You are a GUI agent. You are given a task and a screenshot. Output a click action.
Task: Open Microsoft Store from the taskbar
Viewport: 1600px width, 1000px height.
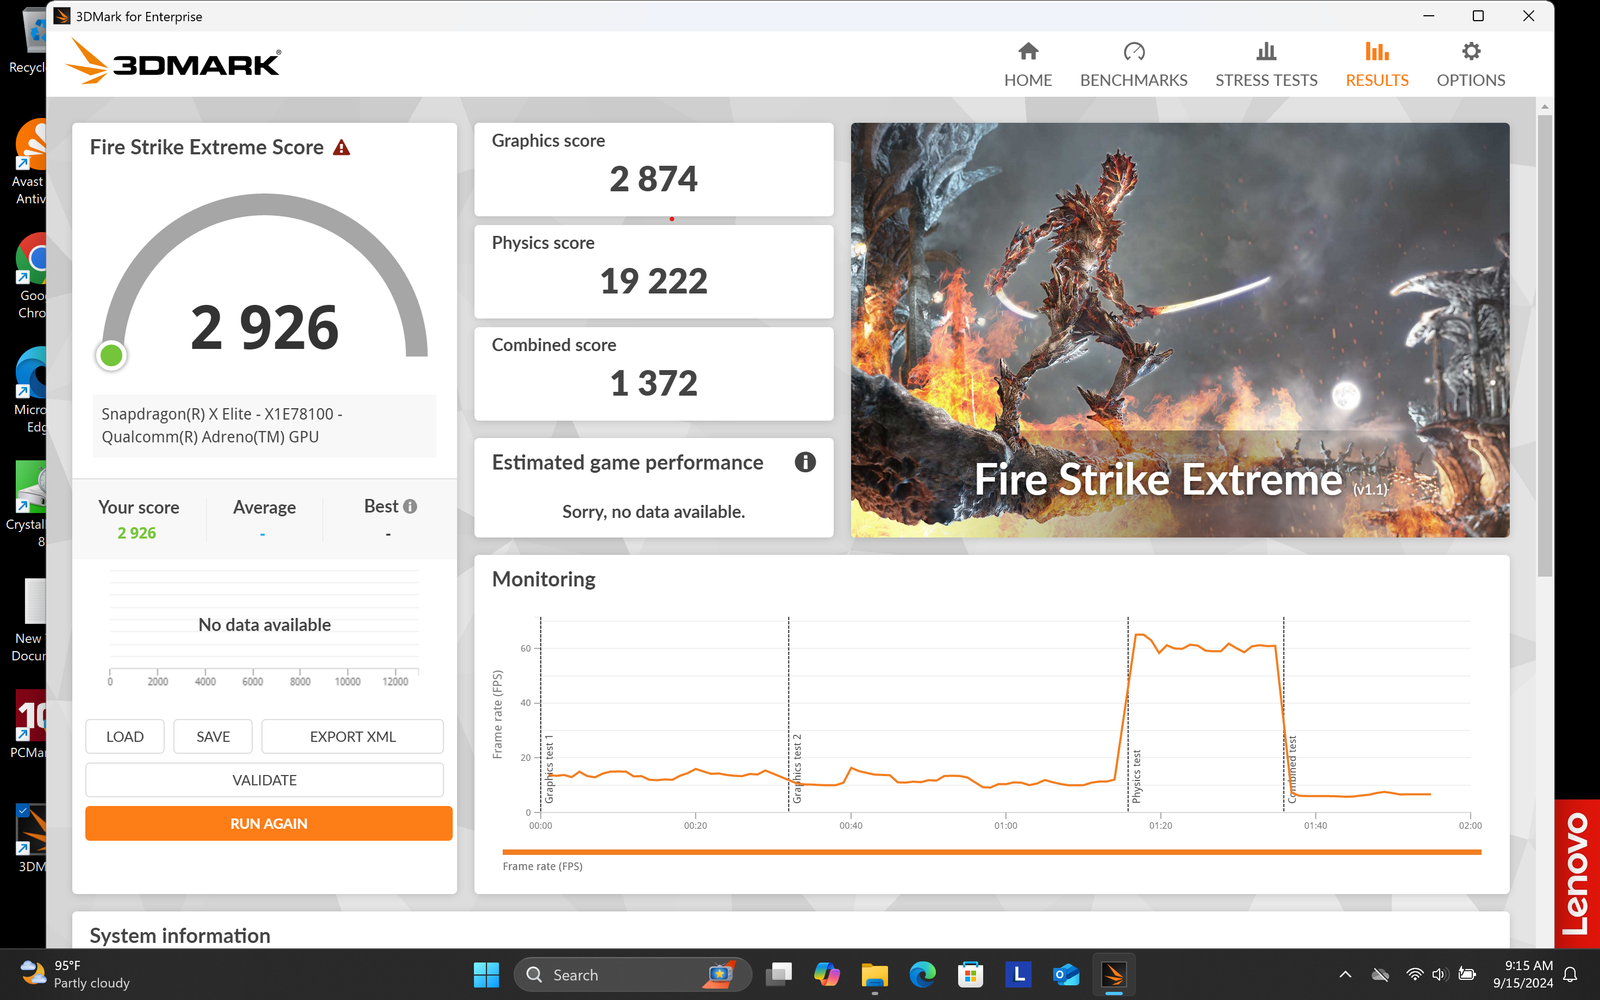(x=970, y=974)
